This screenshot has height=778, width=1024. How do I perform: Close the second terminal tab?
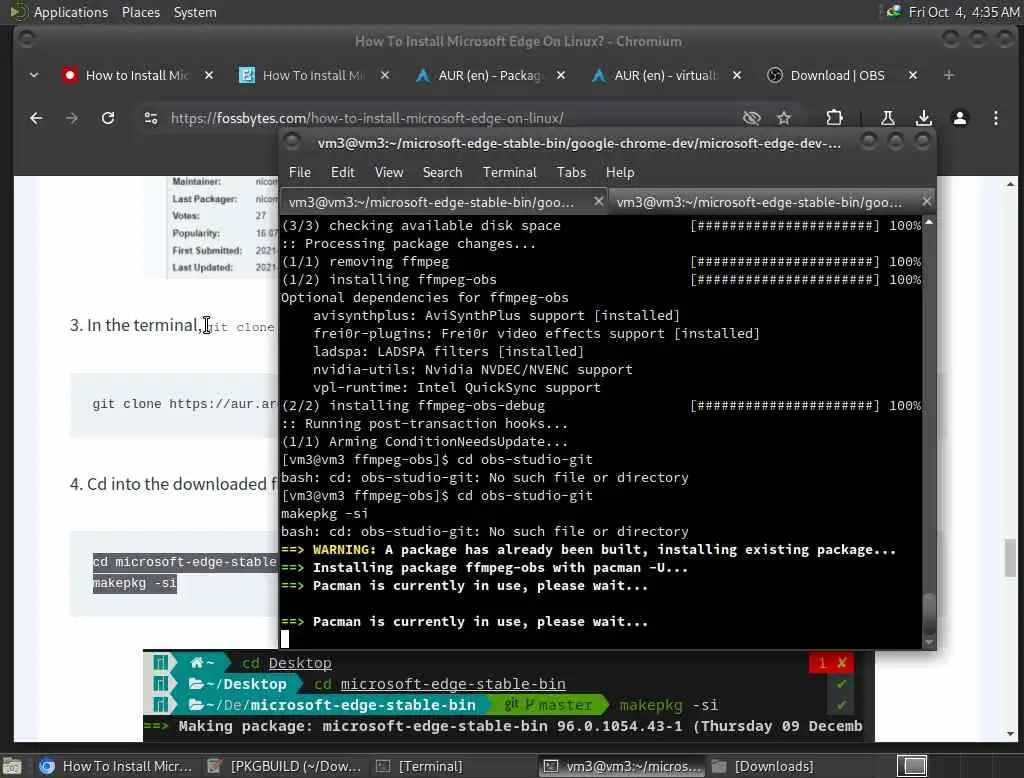click(x=926, y=202)
